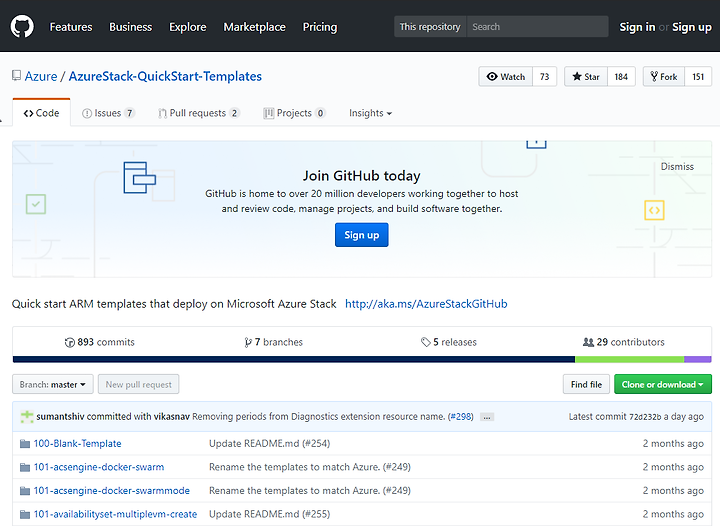View 893 commits
The width and height of the screenshot is (720, 526).
click(100, 342)
